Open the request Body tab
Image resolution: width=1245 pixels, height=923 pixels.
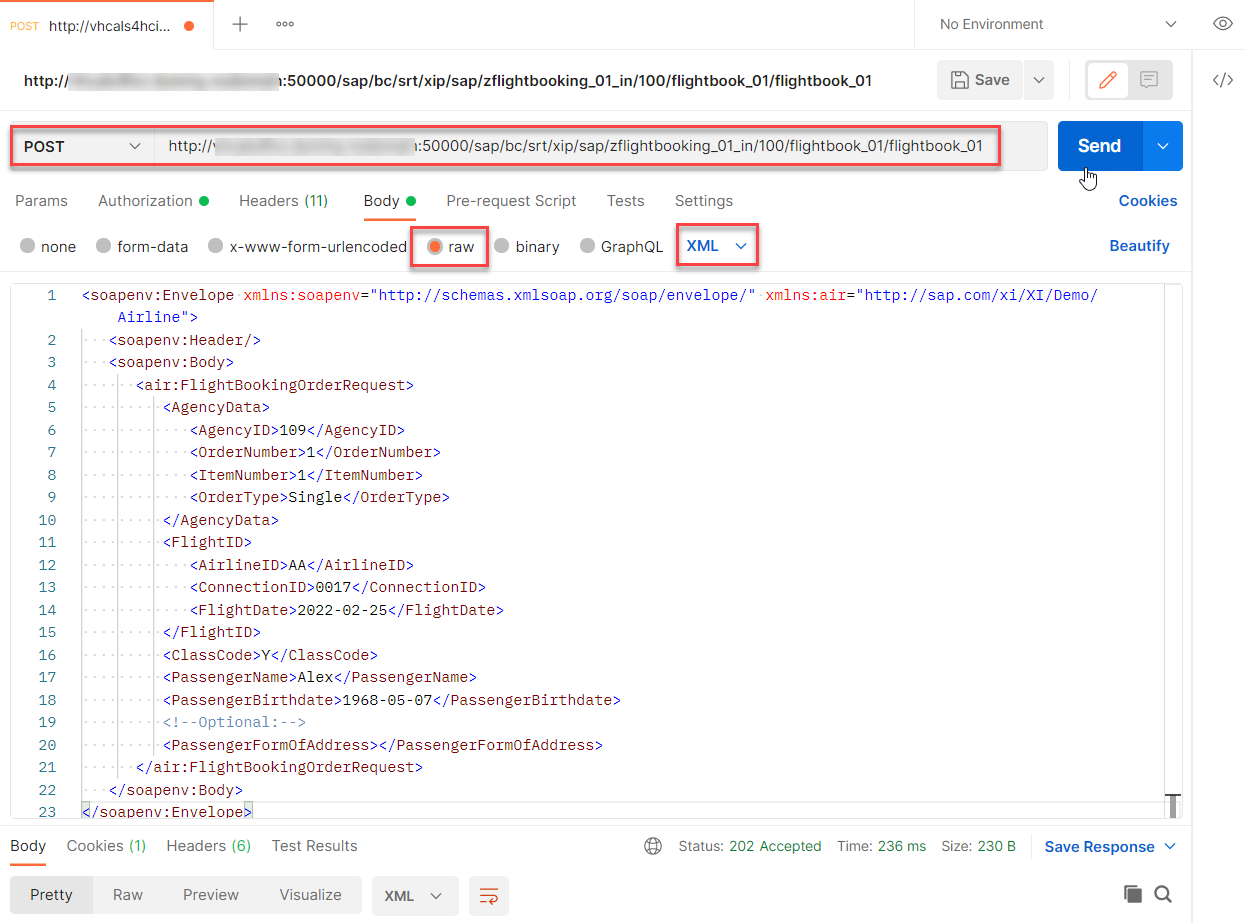coord(389,200)
